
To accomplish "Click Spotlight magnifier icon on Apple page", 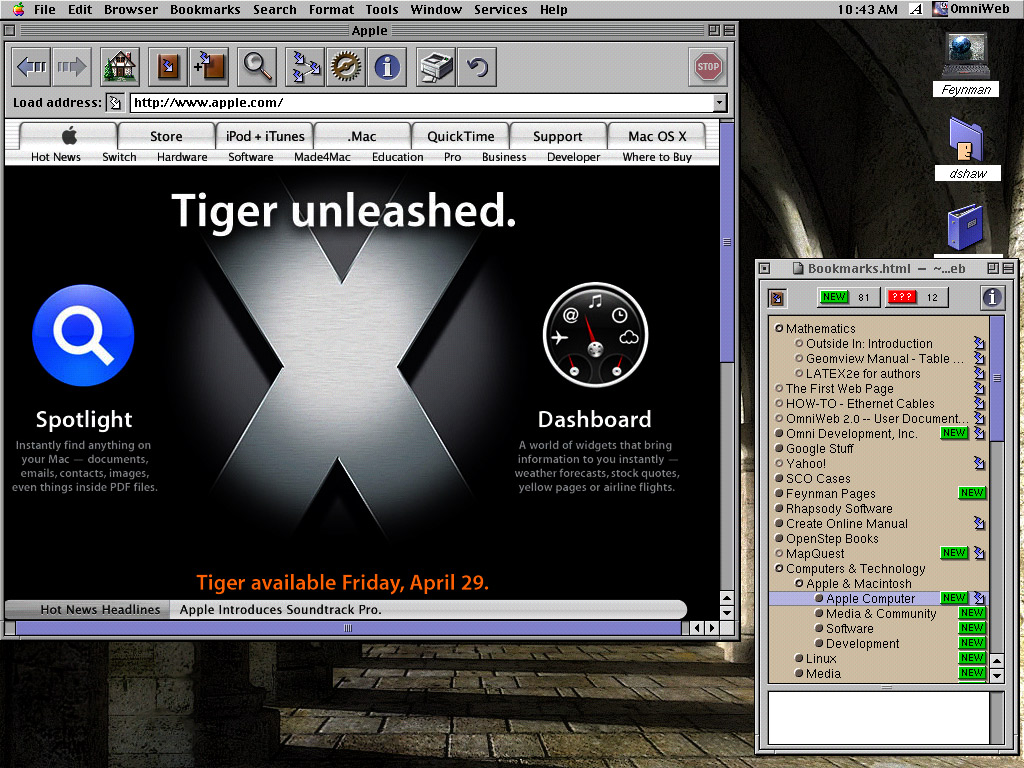I will tap(83, 335).
